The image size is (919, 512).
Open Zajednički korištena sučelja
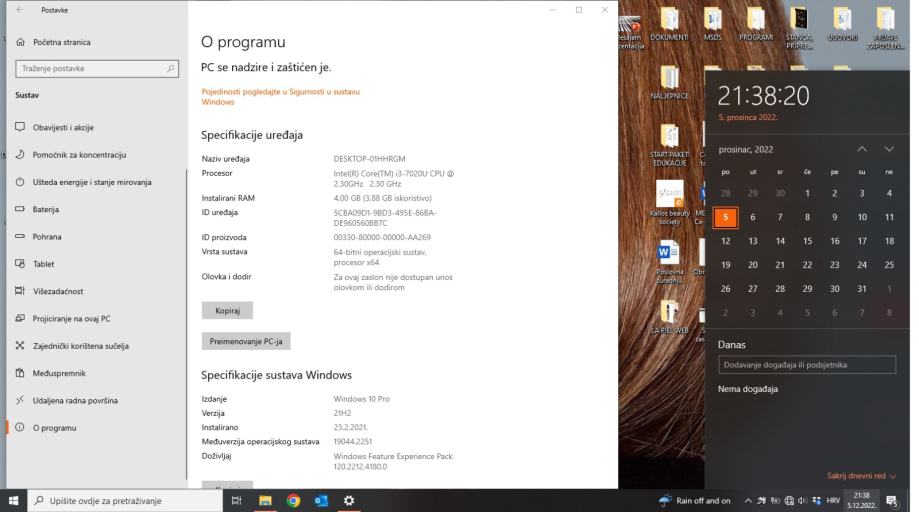pyautogui.click(x=80, y=346)
